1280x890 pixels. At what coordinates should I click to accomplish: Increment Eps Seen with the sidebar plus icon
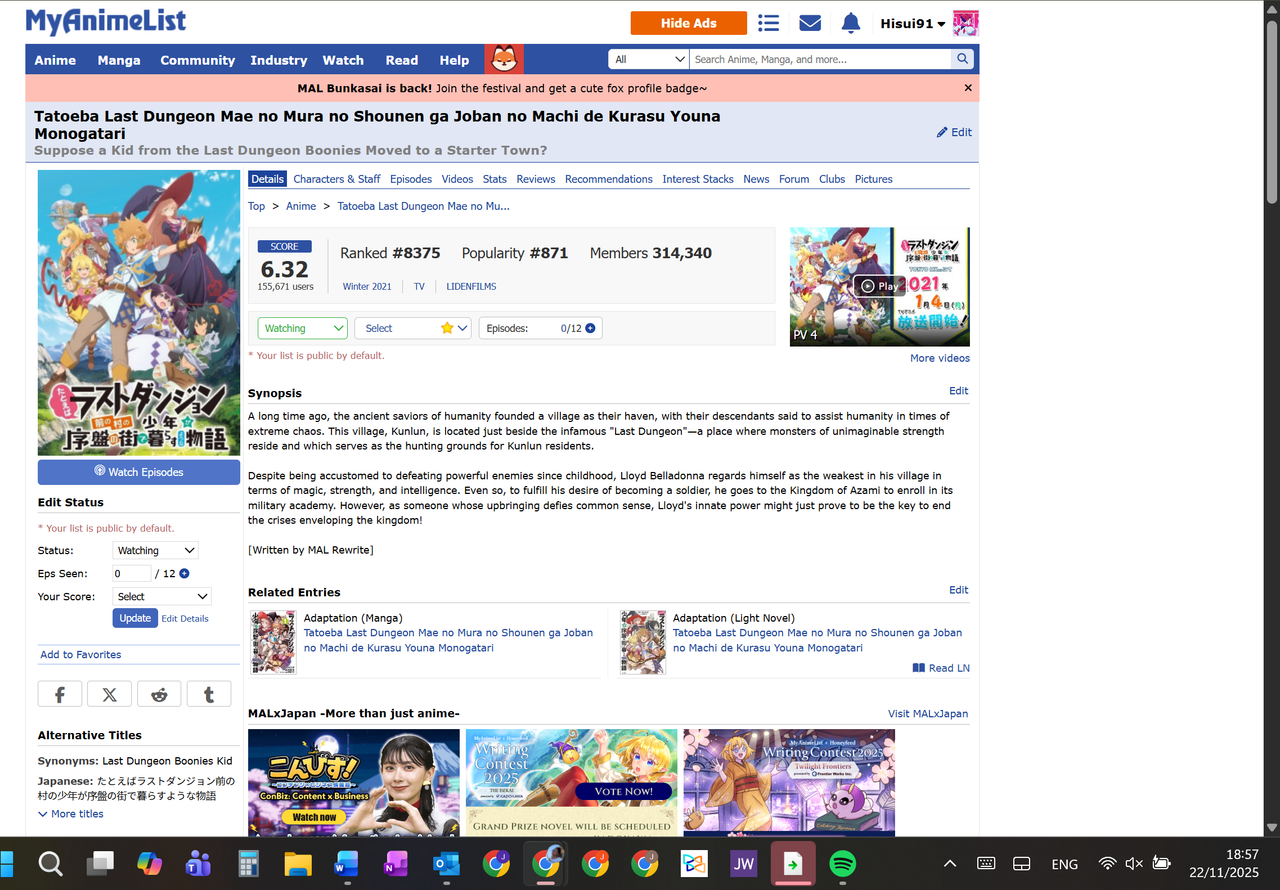(x=184, y=574)
